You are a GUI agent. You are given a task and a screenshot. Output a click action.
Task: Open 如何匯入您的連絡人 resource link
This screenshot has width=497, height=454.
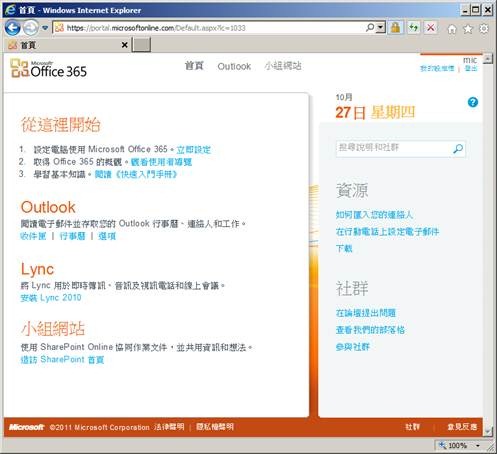click(374, 214)
